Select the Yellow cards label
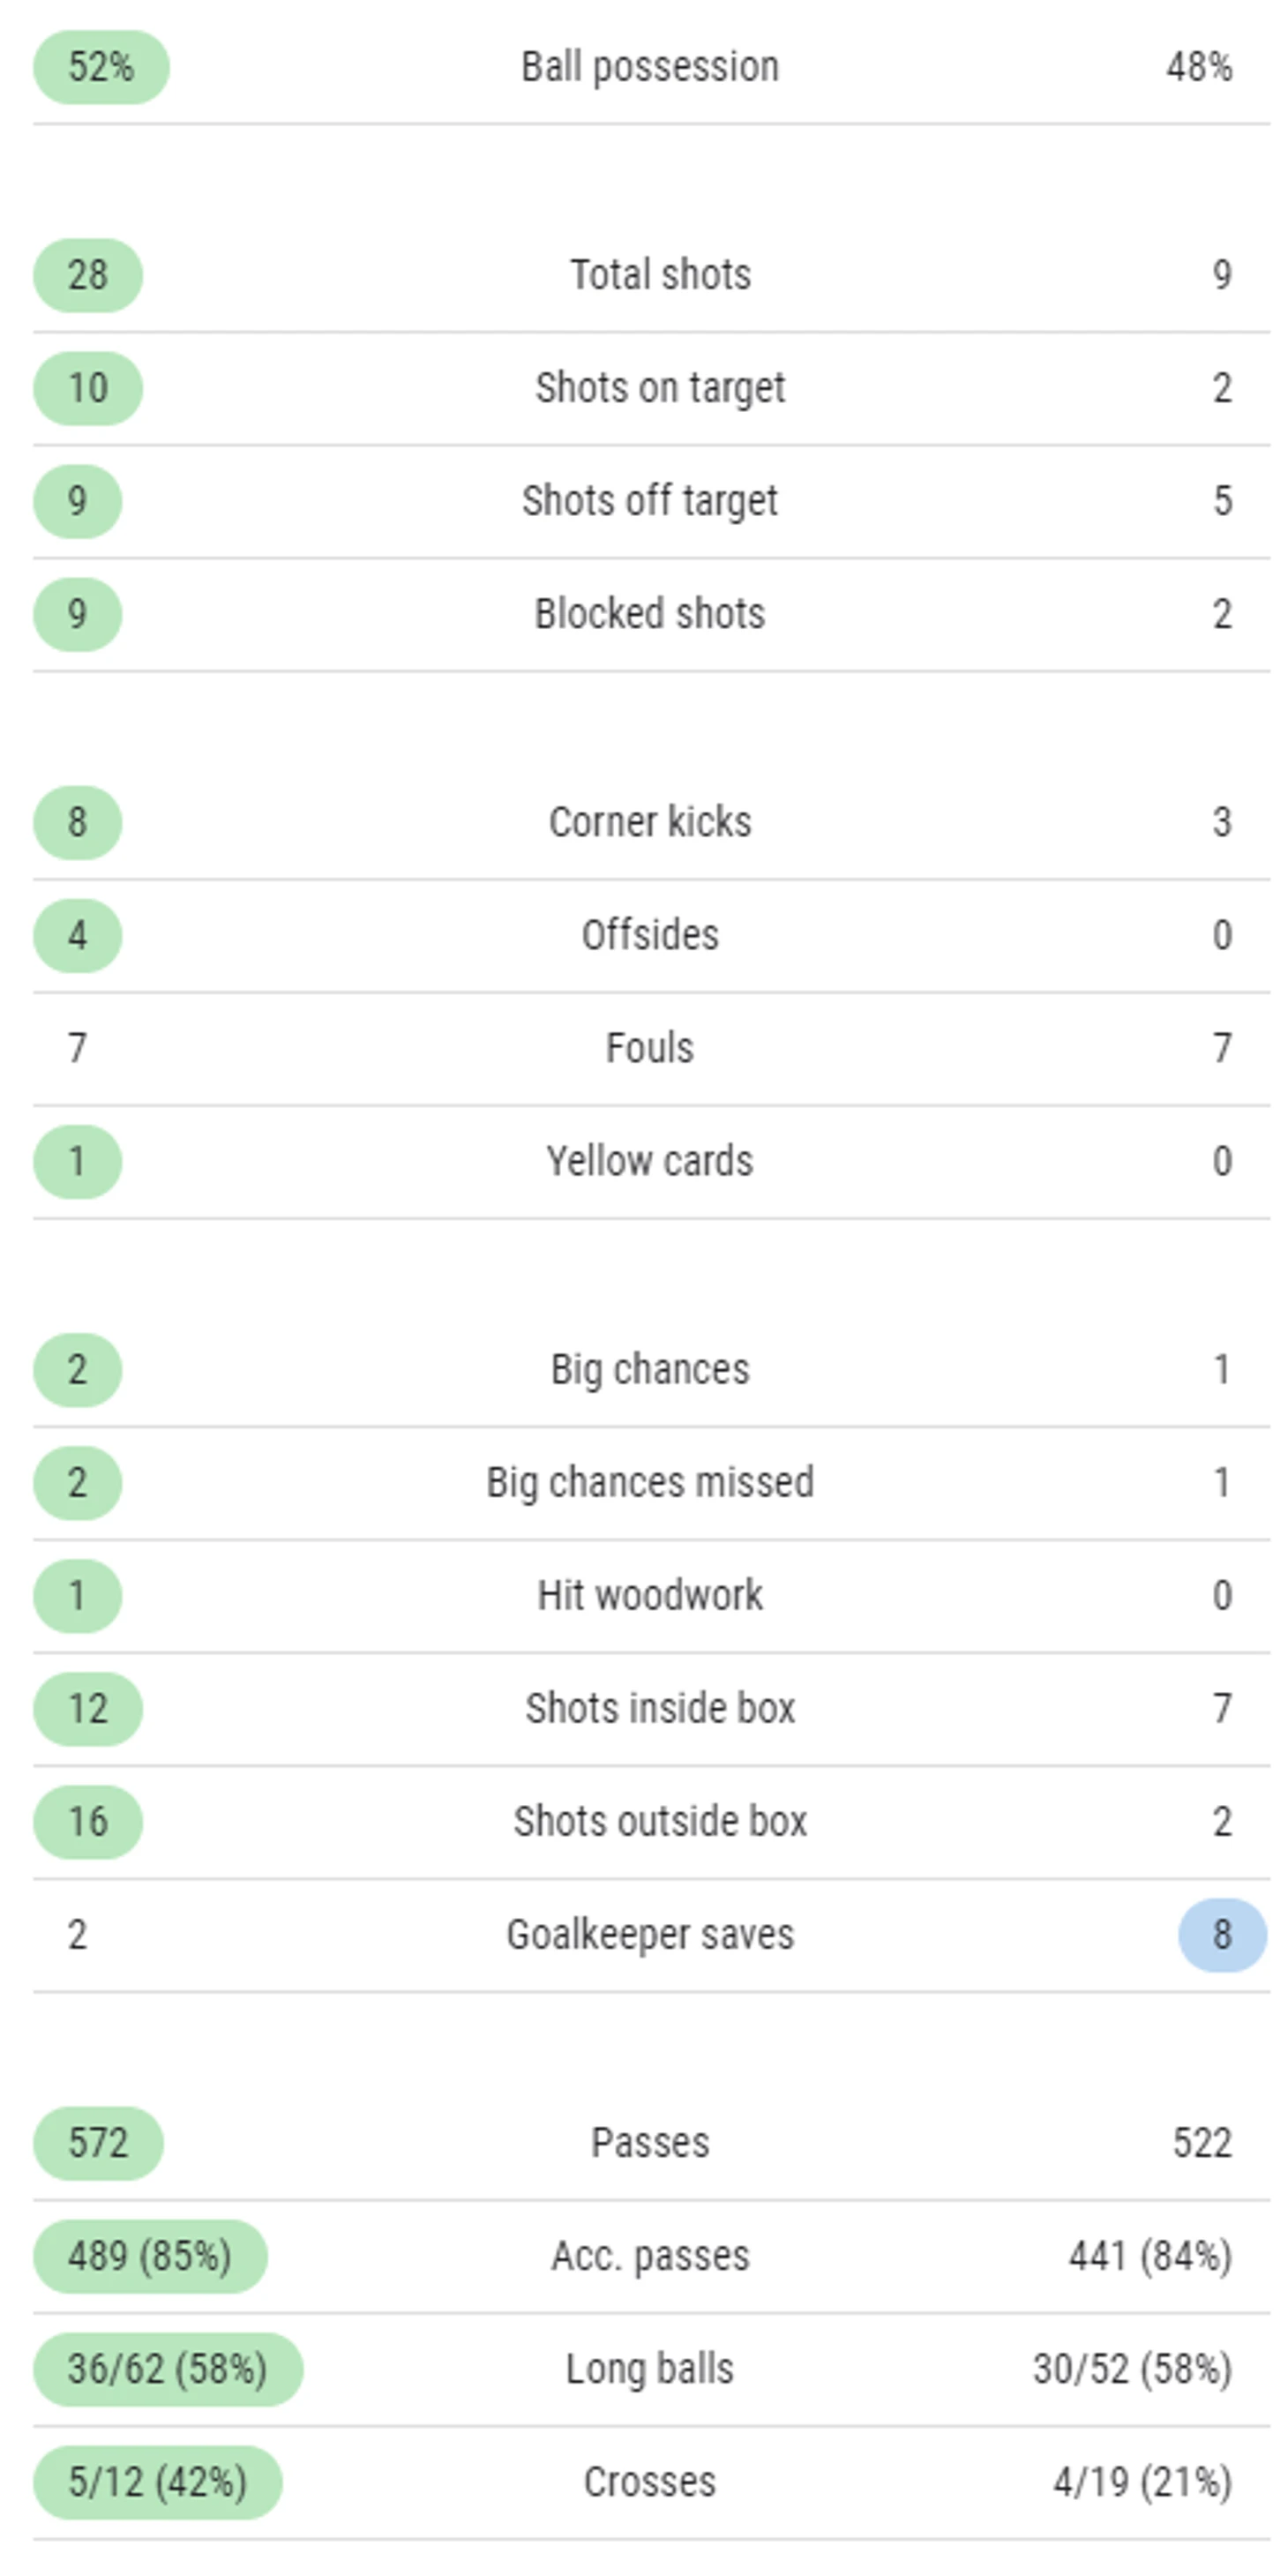 650,1161
